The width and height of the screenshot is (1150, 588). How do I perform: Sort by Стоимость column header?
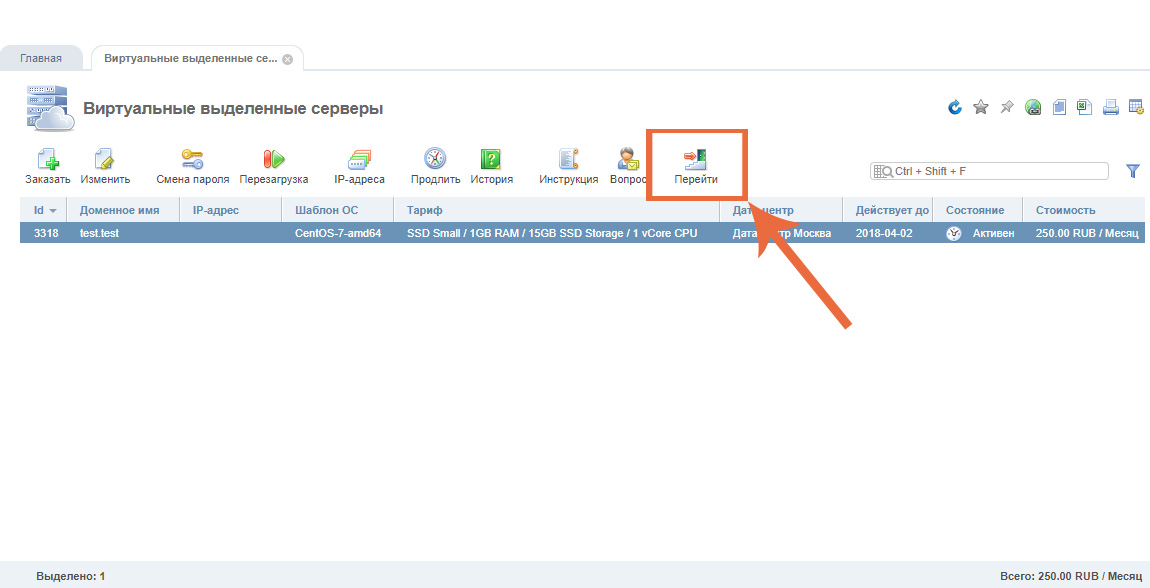tap(1083, 210)
